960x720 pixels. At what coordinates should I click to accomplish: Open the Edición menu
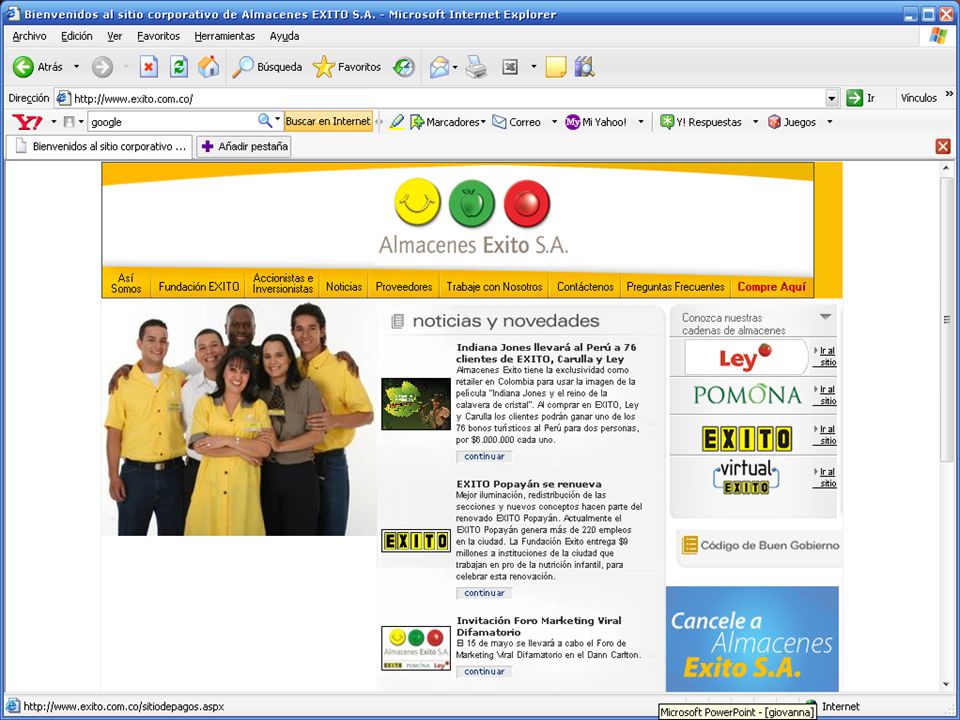[x=77, y=36]
